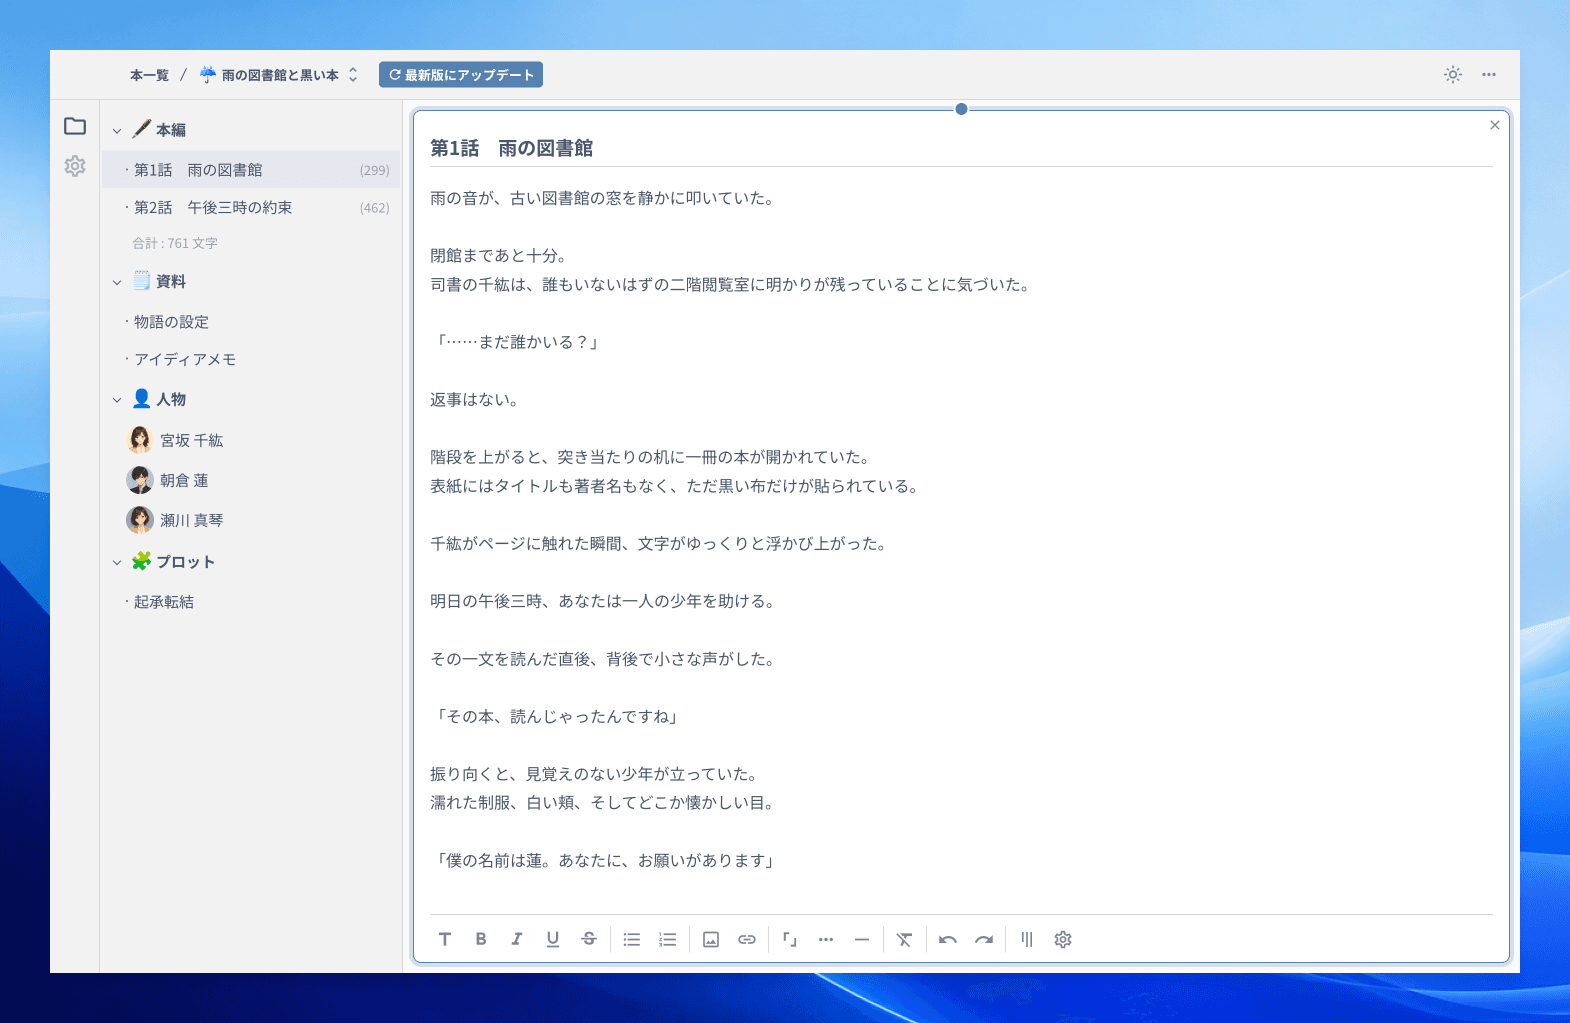Click the heading text style icon

[445, 939]
